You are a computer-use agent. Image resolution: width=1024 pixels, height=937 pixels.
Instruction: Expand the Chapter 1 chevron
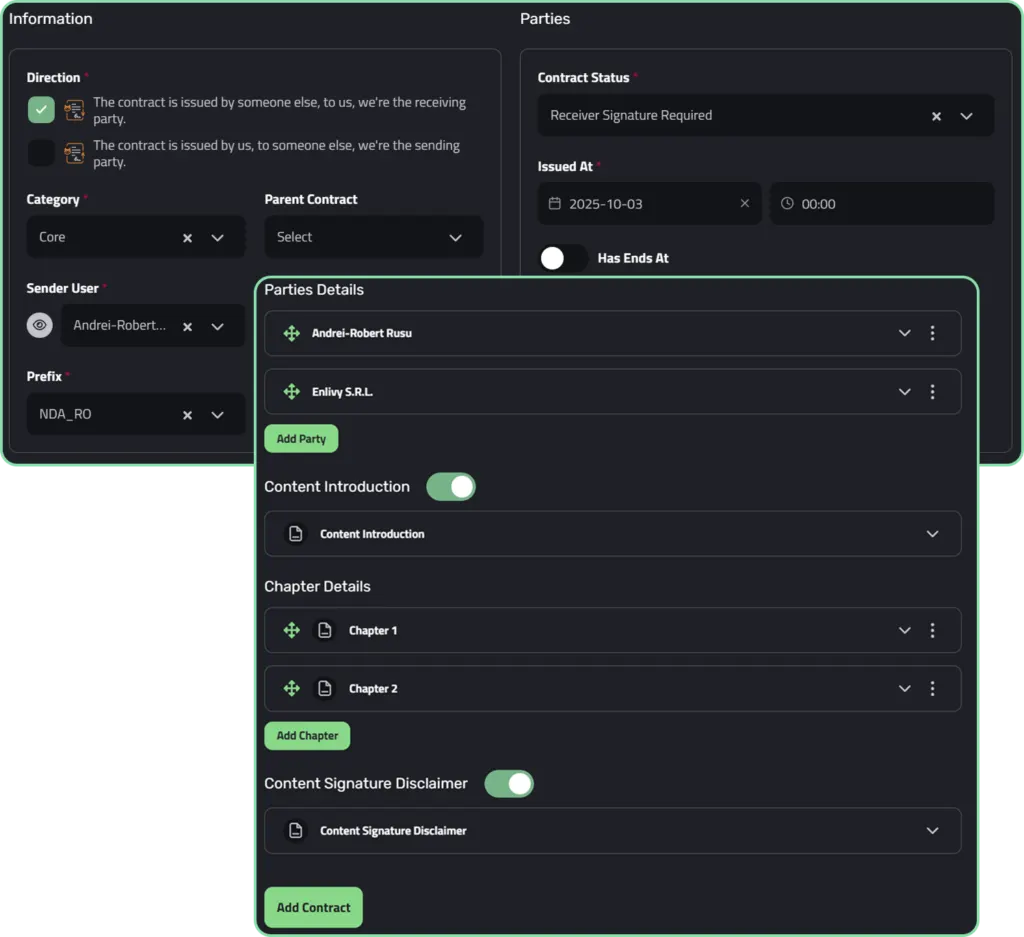[x=904, y=630]
